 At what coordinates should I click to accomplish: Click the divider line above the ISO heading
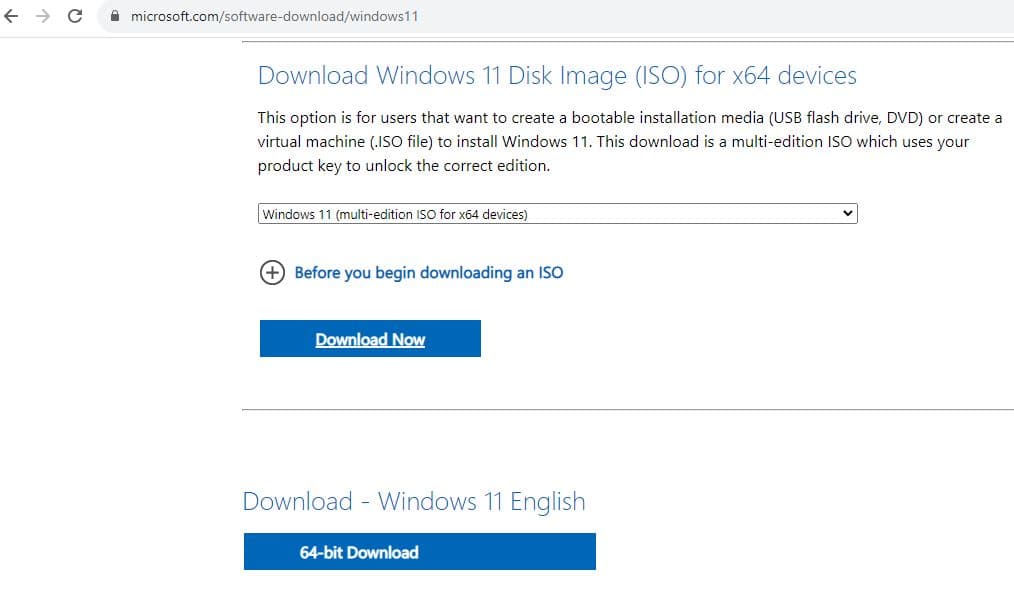(627, 41)
